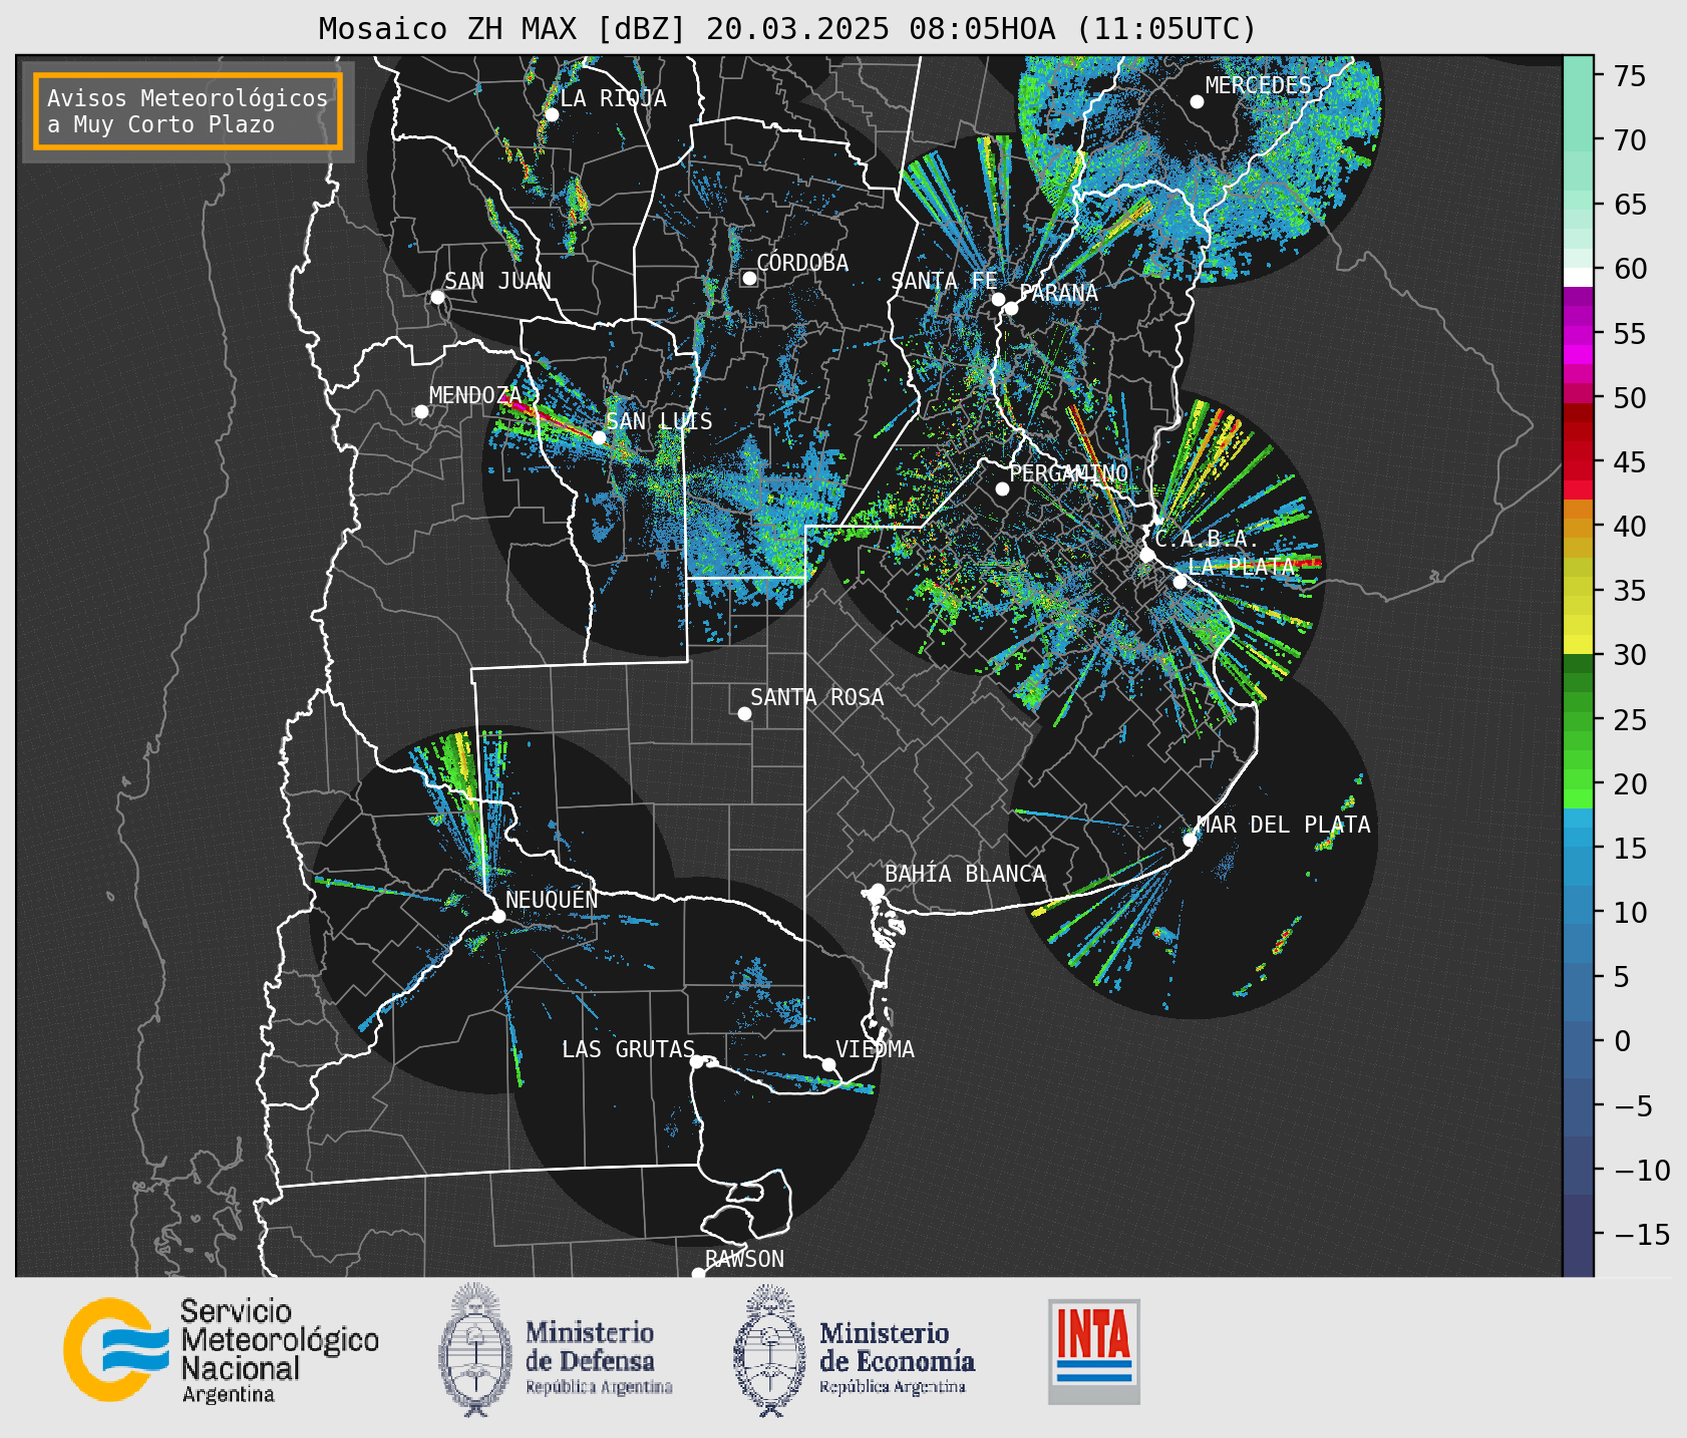Click the San Luis city marker dot
This screenshot has height=1438, width=1687.
pyautogui.click(x=599, y=438)
